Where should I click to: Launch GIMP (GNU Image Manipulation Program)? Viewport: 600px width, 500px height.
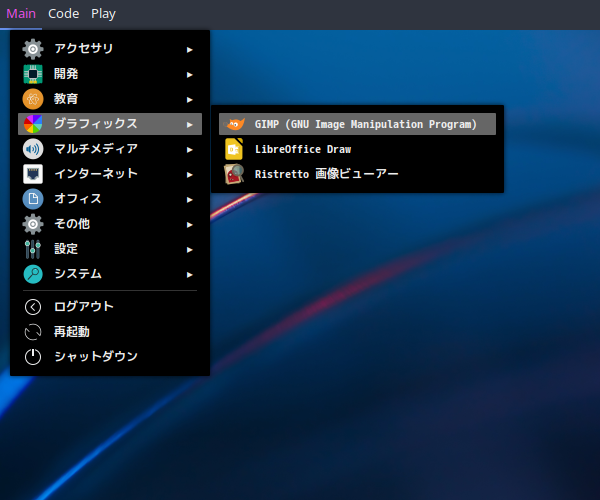point(357,124)
